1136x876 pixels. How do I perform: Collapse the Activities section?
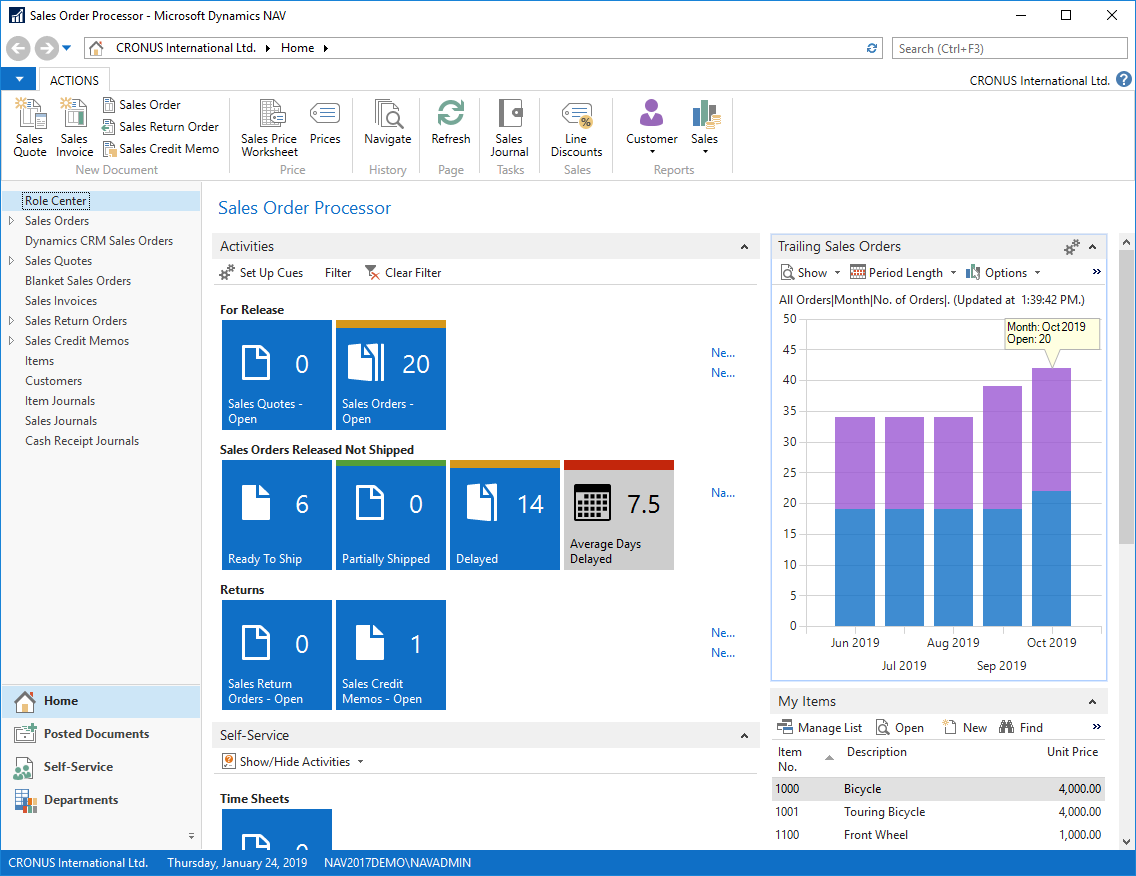click(x=743, y=247)
